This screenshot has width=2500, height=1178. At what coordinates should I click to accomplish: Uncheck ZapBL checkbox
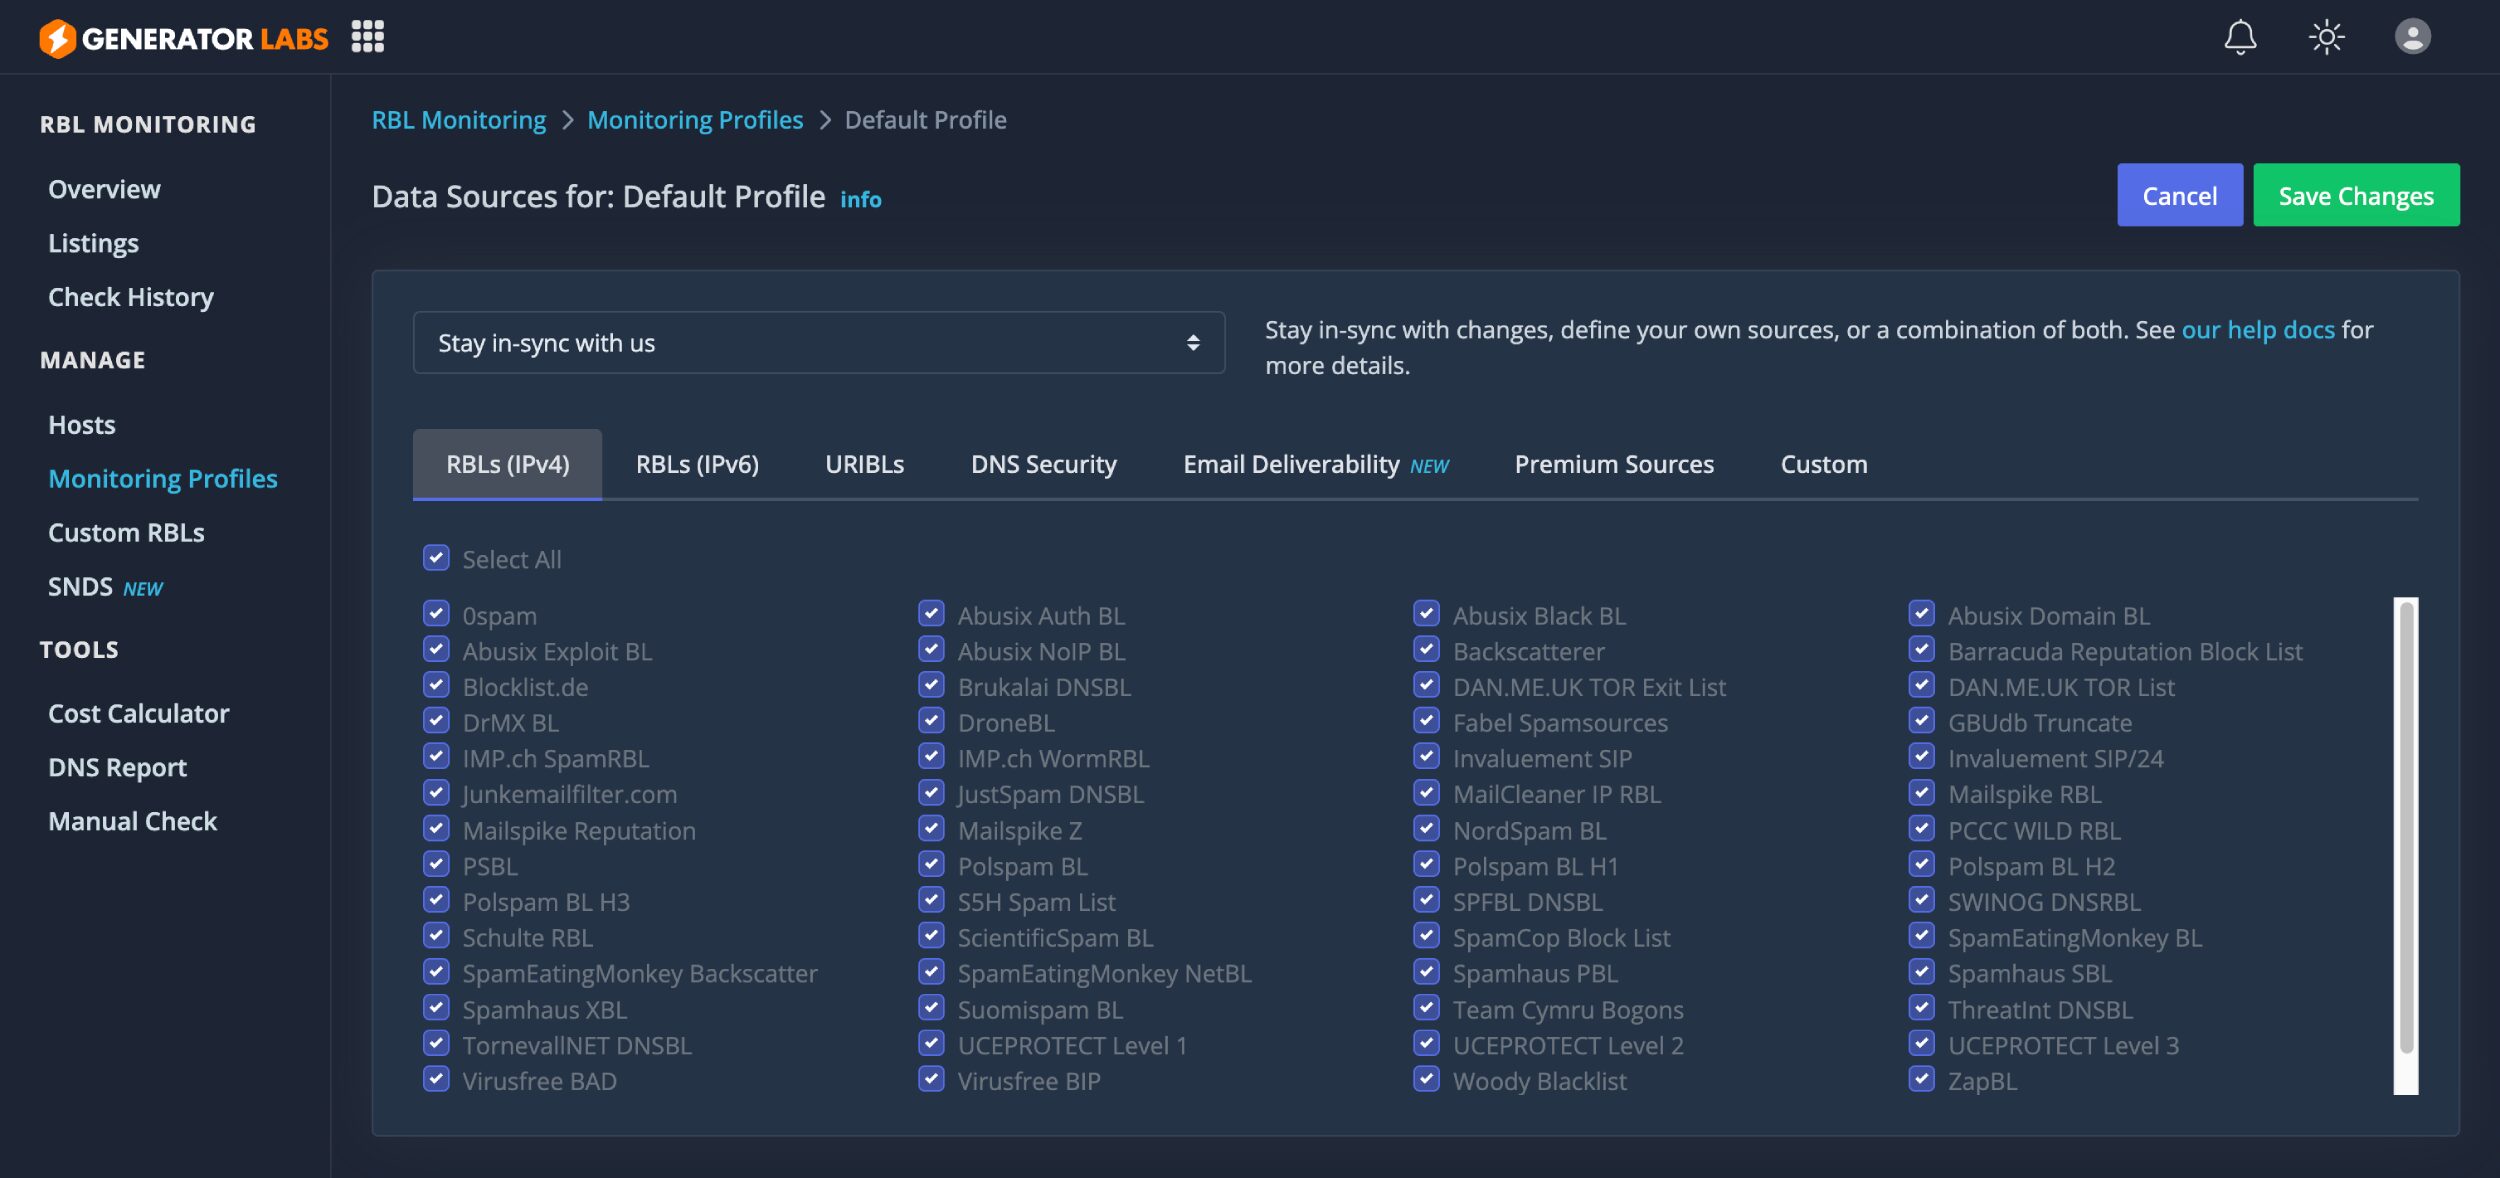1921,1080
